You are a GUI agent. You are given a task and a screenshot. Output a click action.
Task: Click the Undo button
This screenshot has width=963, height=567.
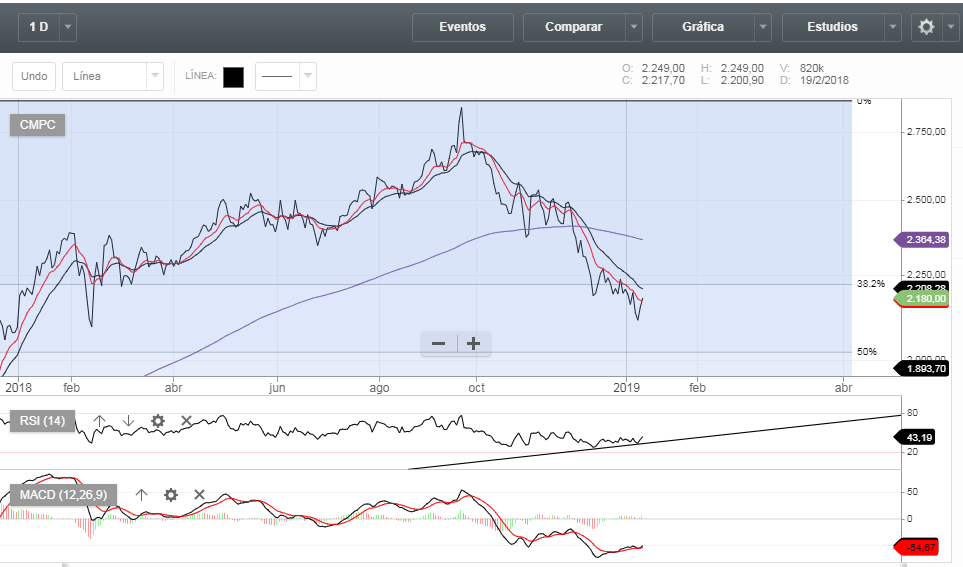pos(34,76)
